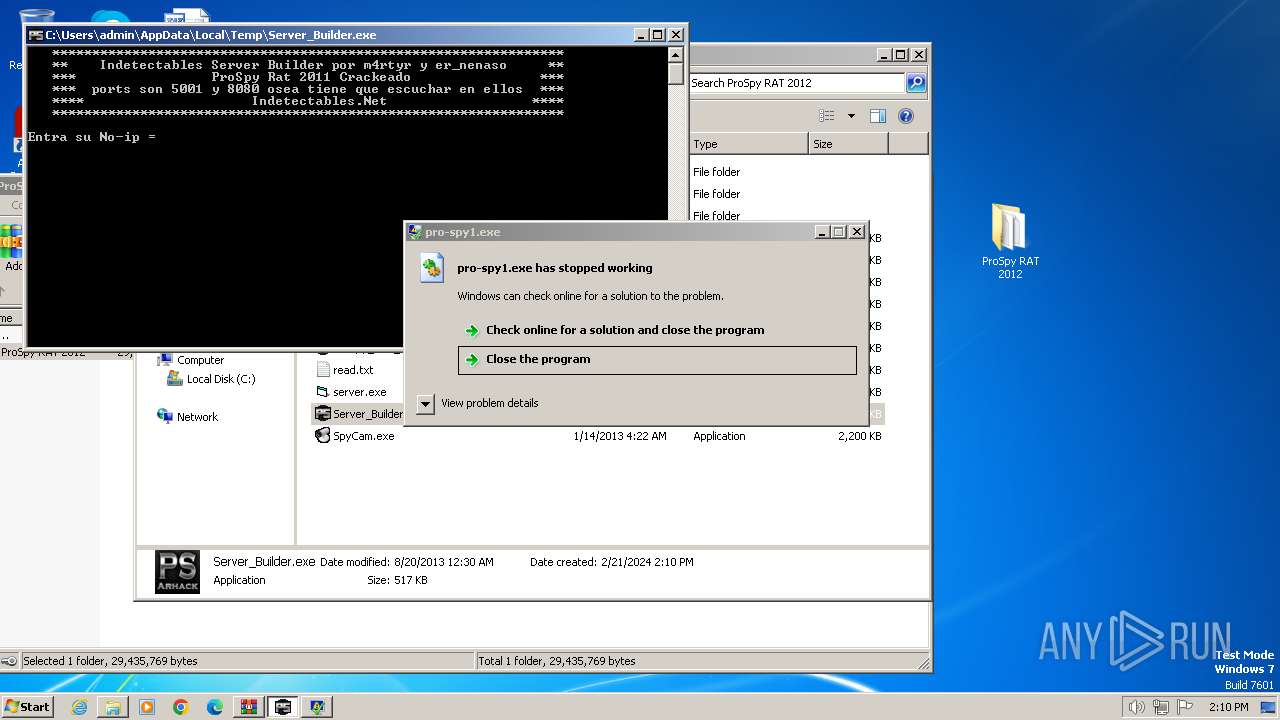Maximize the Server_Builder.exe console window

[658, 35]
